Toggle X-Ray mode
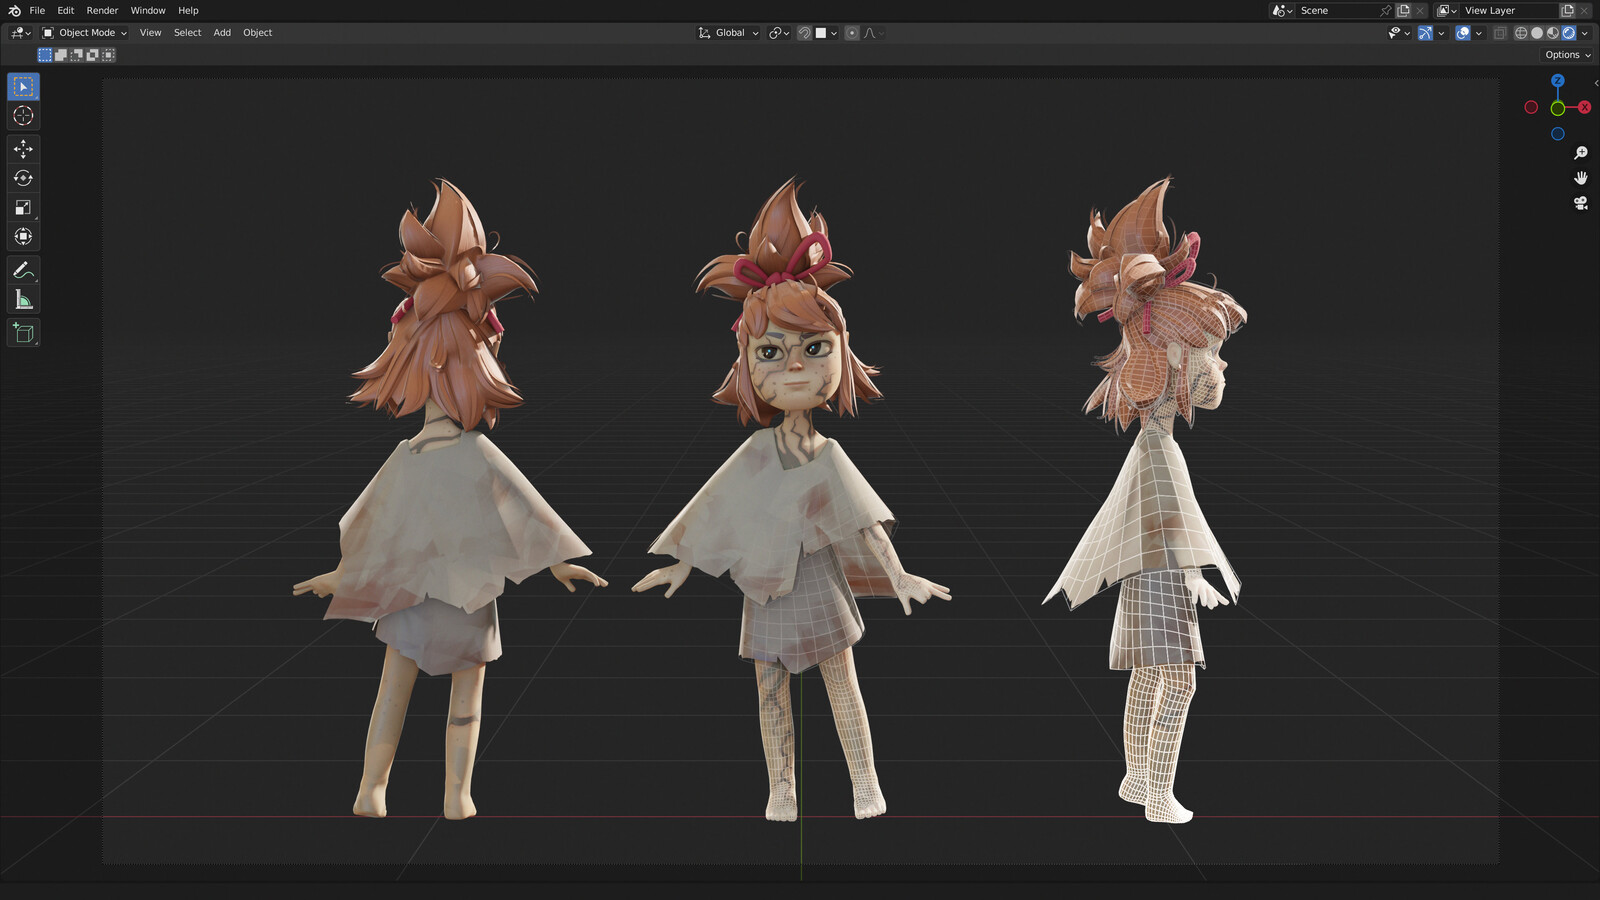 click(x=1500, y=33)
